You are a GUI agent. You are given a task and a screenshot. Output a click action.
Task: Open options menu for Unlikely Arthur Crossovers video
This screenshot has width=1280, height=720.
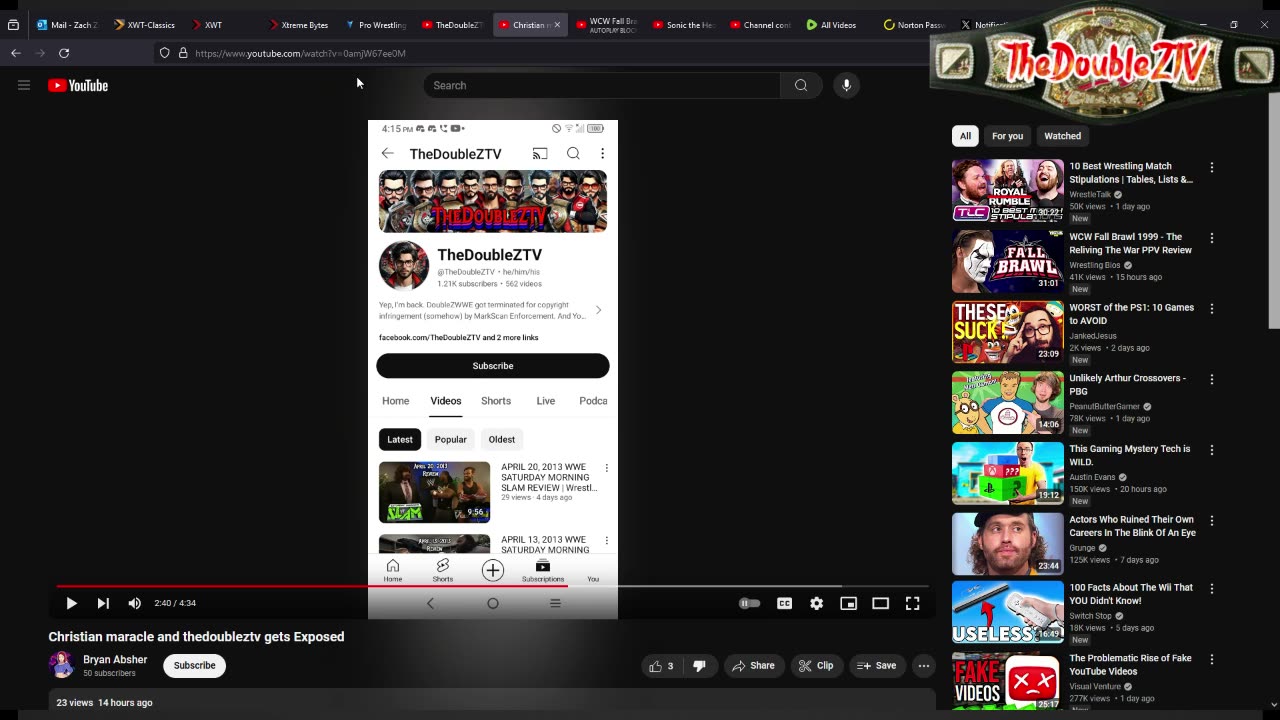click(1212, 380)
